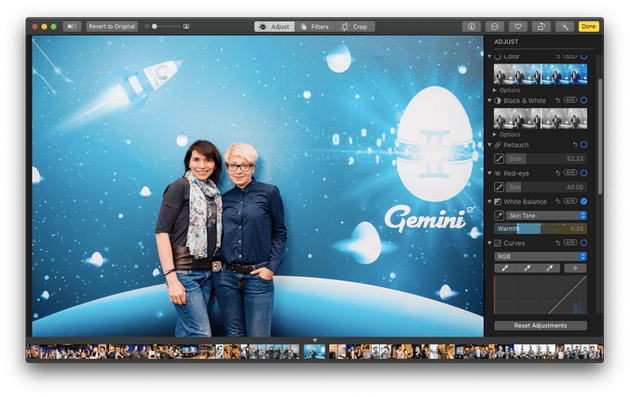
Task: Apply Auto to Black & White
Action: pyautogui.click(x=570, y=100)
